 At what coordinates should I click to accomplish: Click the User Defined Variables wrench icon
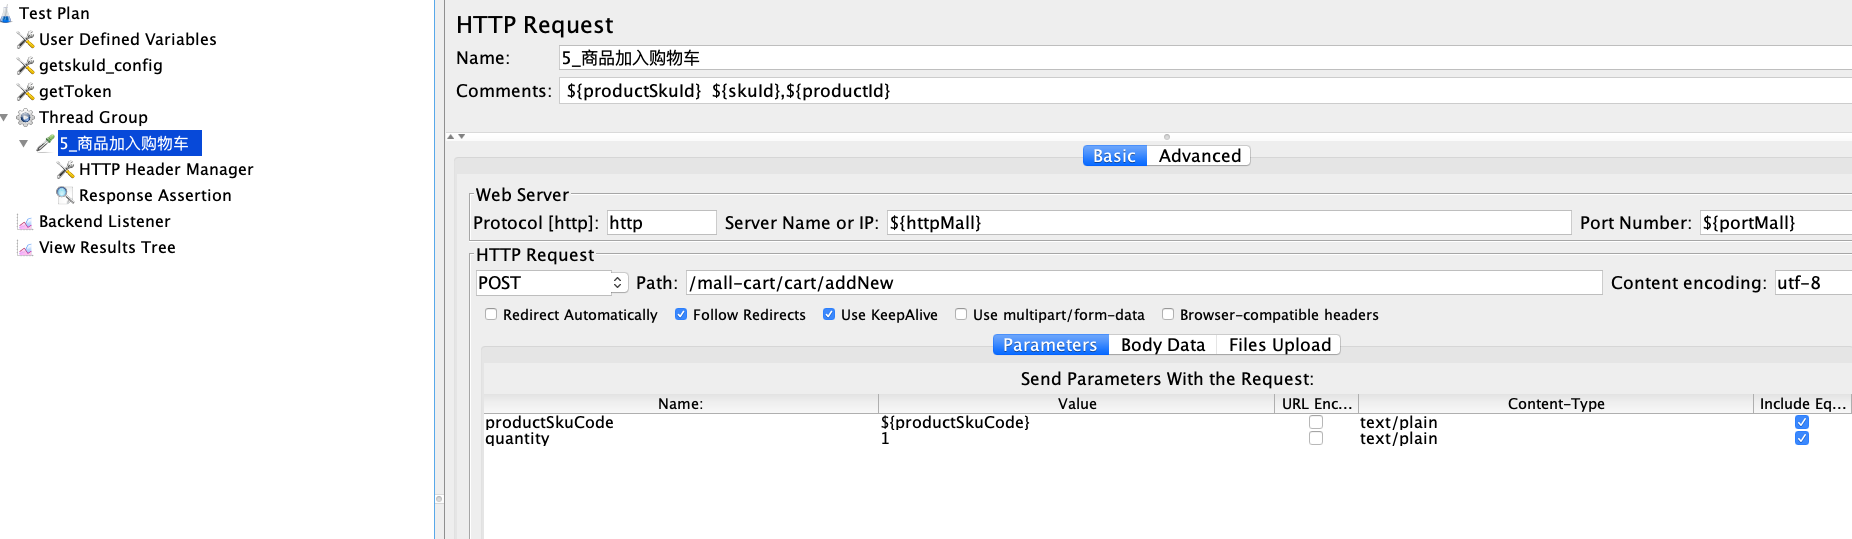tap(26, 40)
